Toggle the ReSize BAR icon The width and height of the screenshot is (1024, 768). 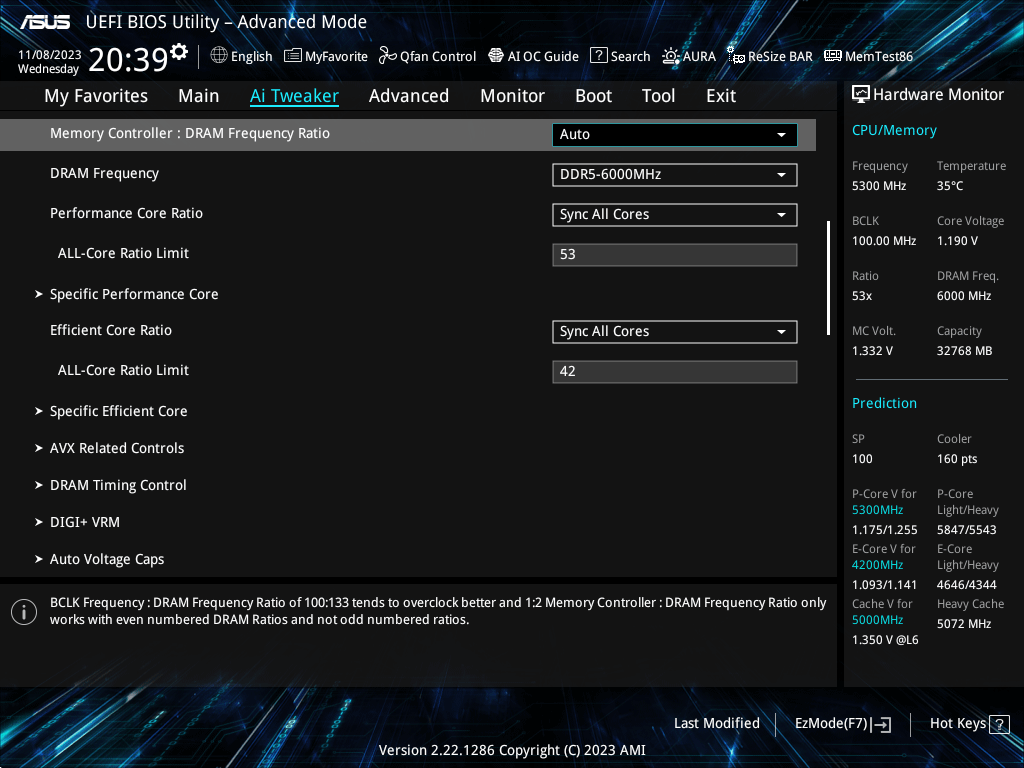pyautogui.click(x=735, y=56)
